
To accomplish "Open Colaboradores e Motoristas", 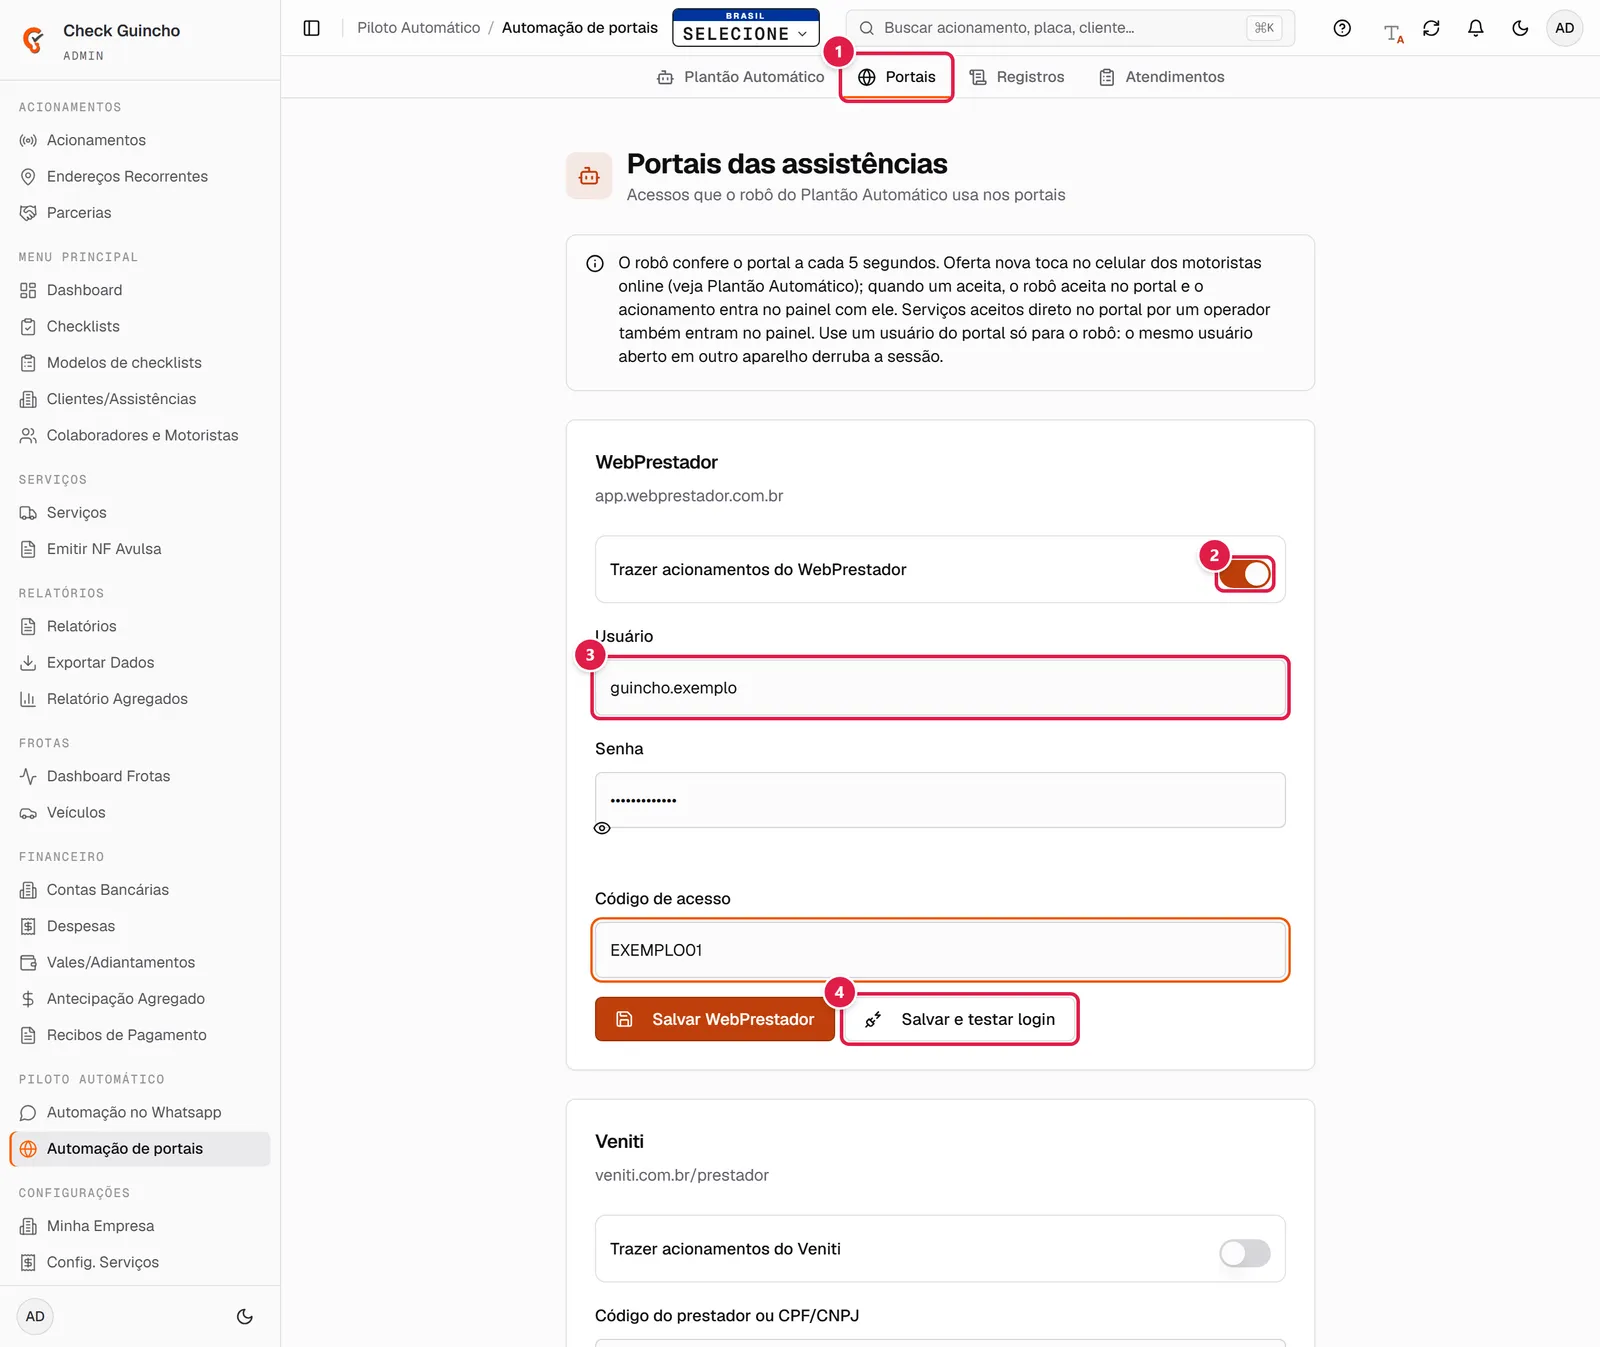I will click(x=140, y=435).
